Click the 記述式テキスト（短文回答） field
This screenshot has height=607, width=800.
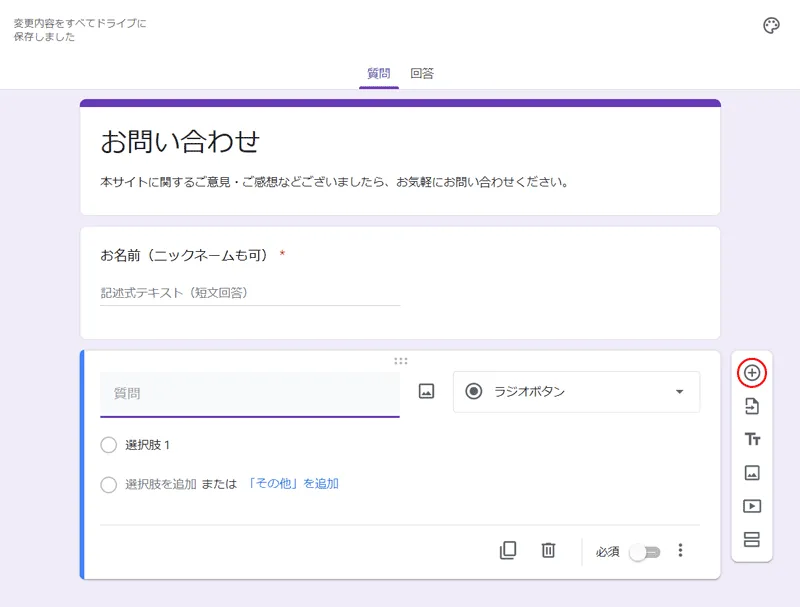(x=249, y=293)
